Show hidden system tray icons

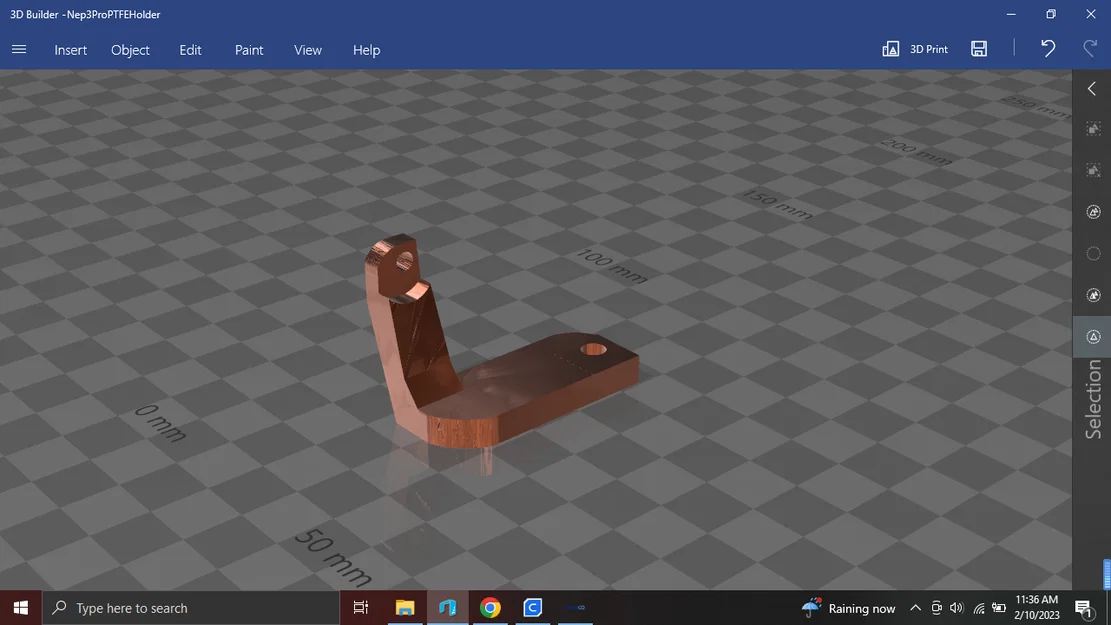(915, 608)
